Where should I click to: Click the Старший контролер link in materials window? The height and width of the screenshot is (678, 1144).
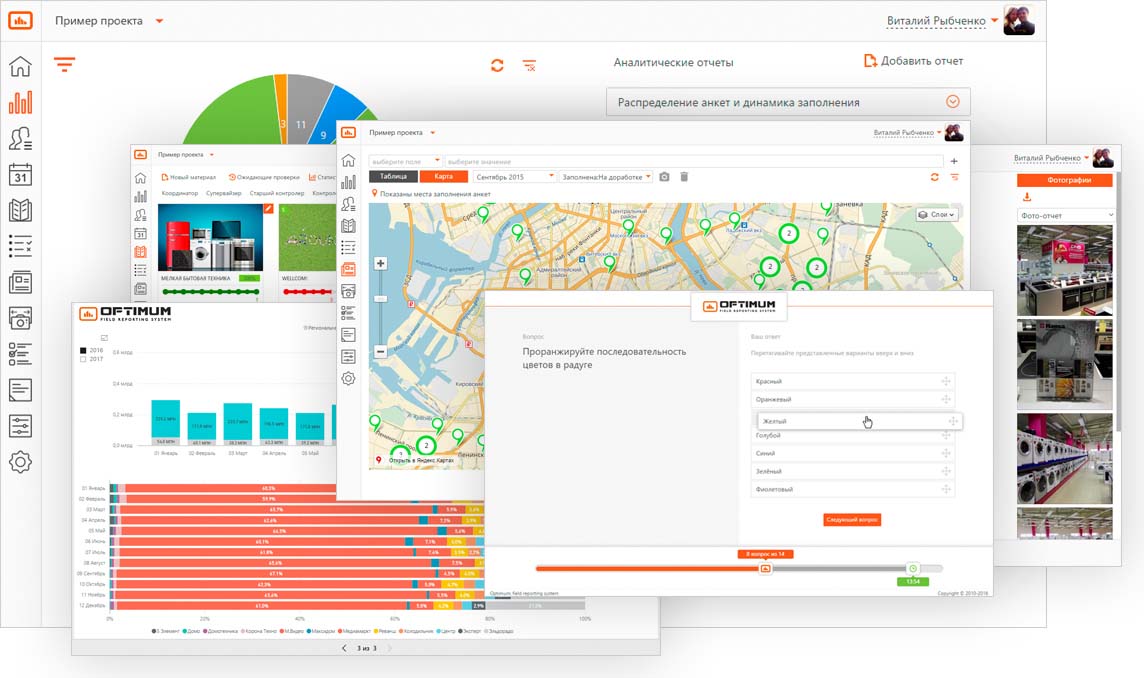tap(277, 193)
